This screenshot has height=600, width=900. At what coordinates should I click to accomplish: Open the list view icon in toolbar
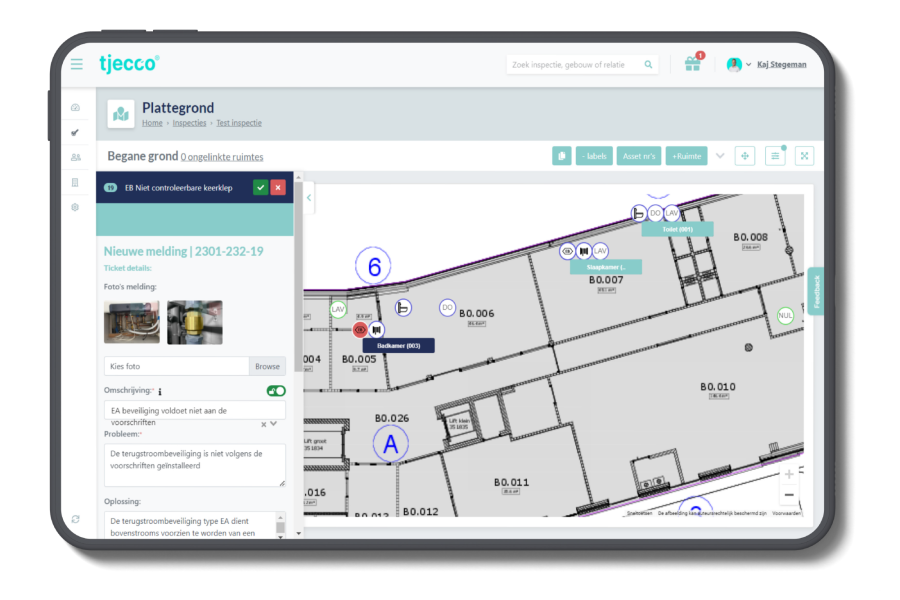775,156
